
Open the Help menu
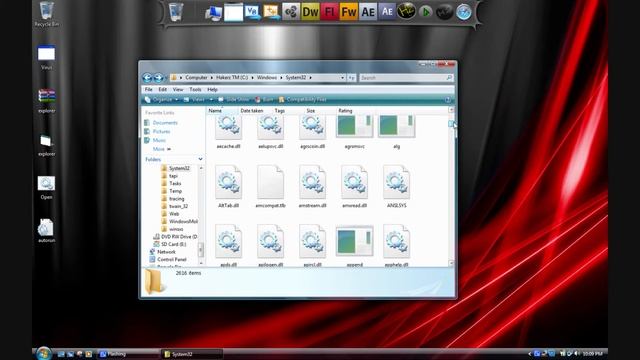tap(212, 89)
